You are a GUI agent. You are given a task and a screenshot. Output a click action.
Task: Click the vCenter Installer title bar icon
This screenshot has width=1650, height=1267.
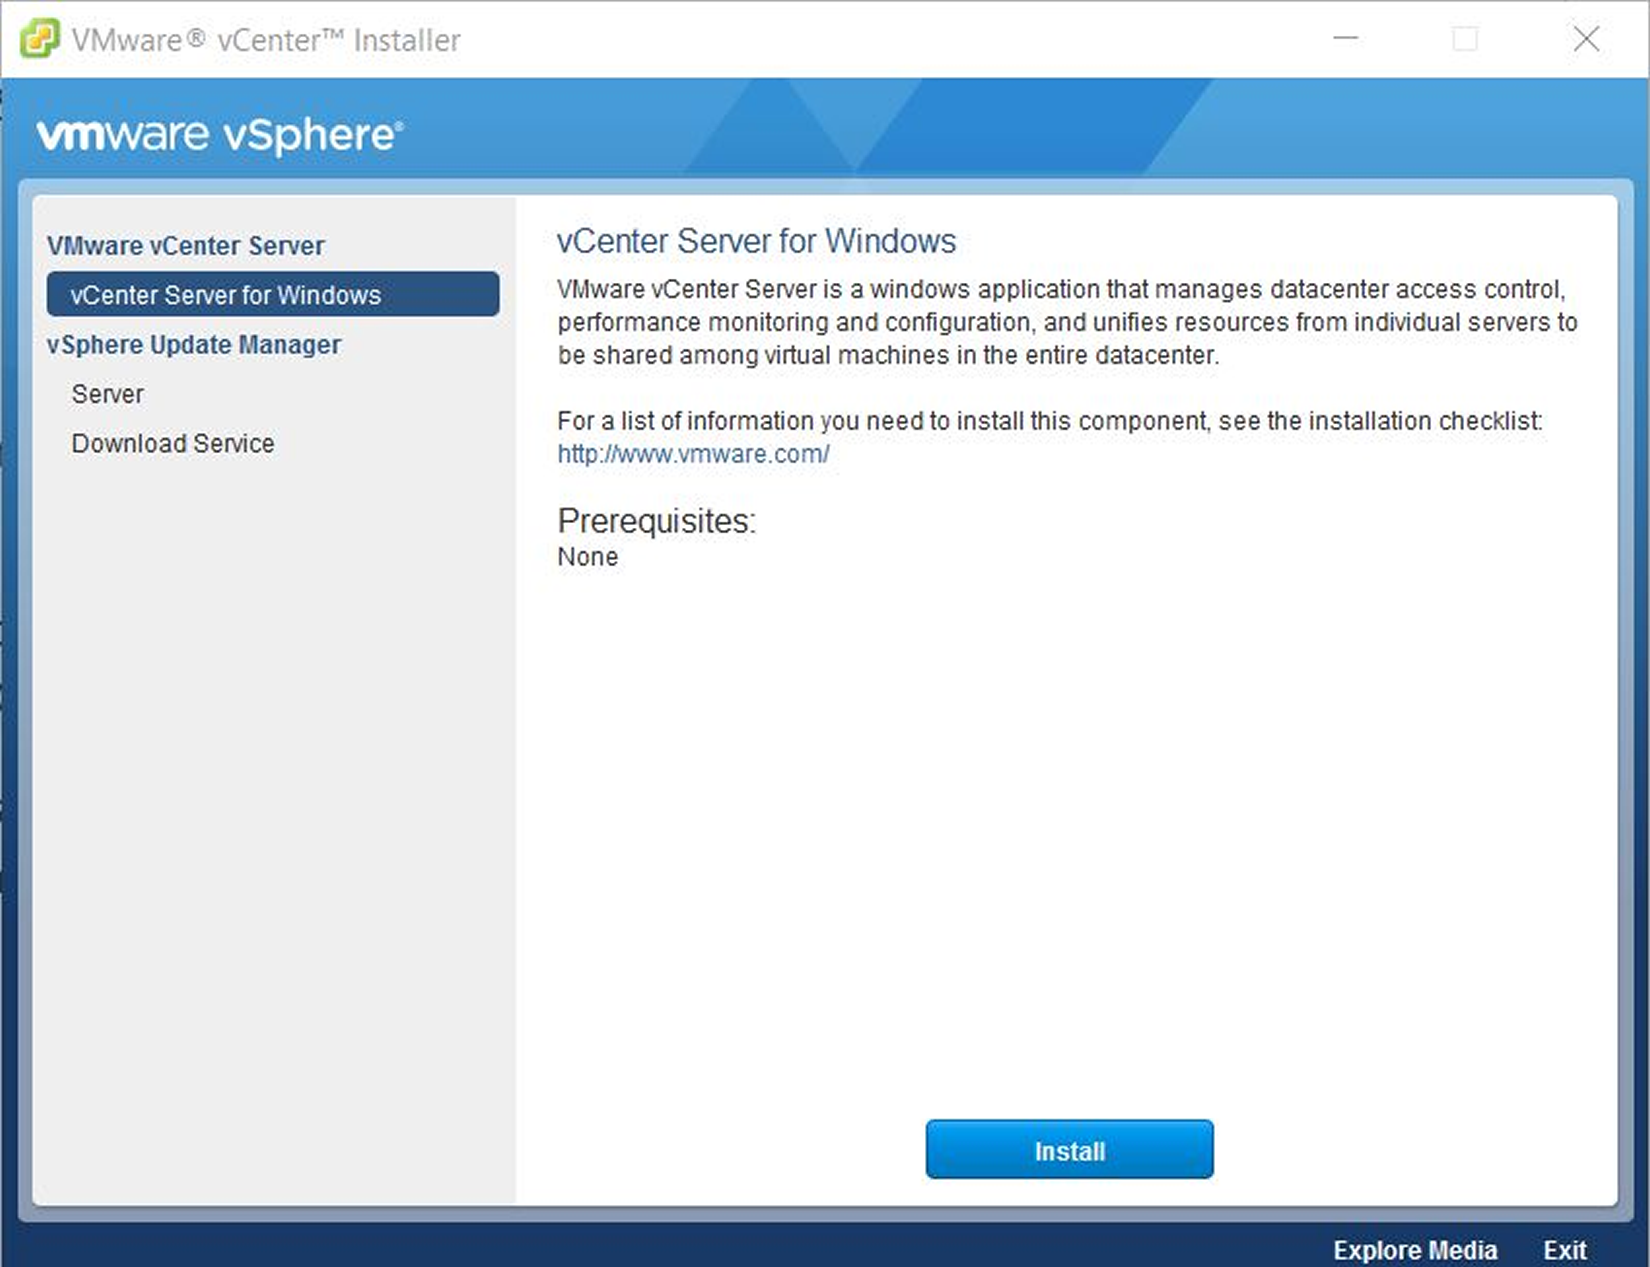(39, 39)
